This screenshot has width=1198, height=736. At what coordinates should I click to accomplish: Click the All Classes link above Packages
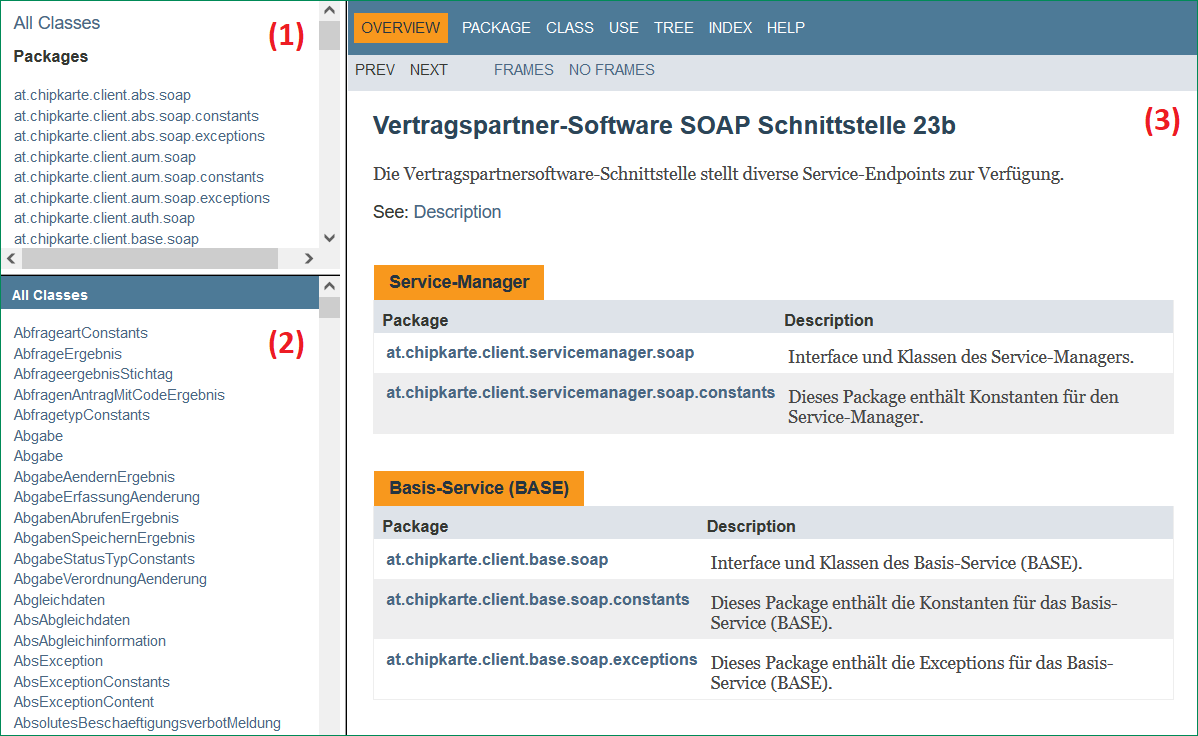(x=57, y=23)
